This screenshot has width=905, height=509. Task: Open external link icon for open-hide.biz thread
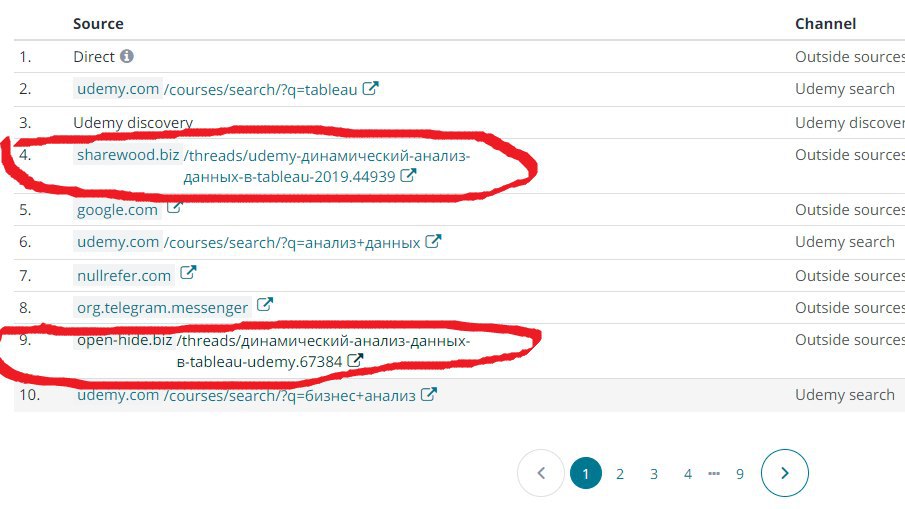tap(355, 361)
